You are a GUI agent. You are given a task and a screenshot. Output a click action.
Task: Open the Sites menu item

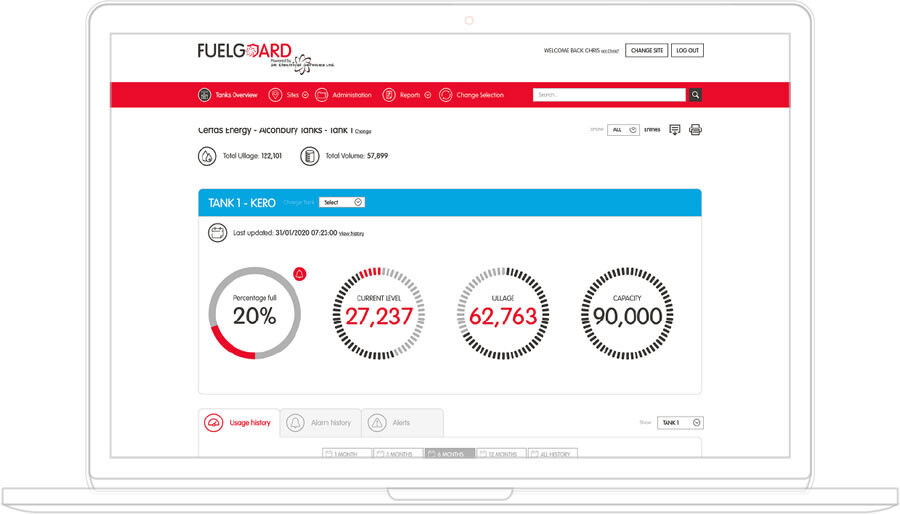[x=293, y=95]
